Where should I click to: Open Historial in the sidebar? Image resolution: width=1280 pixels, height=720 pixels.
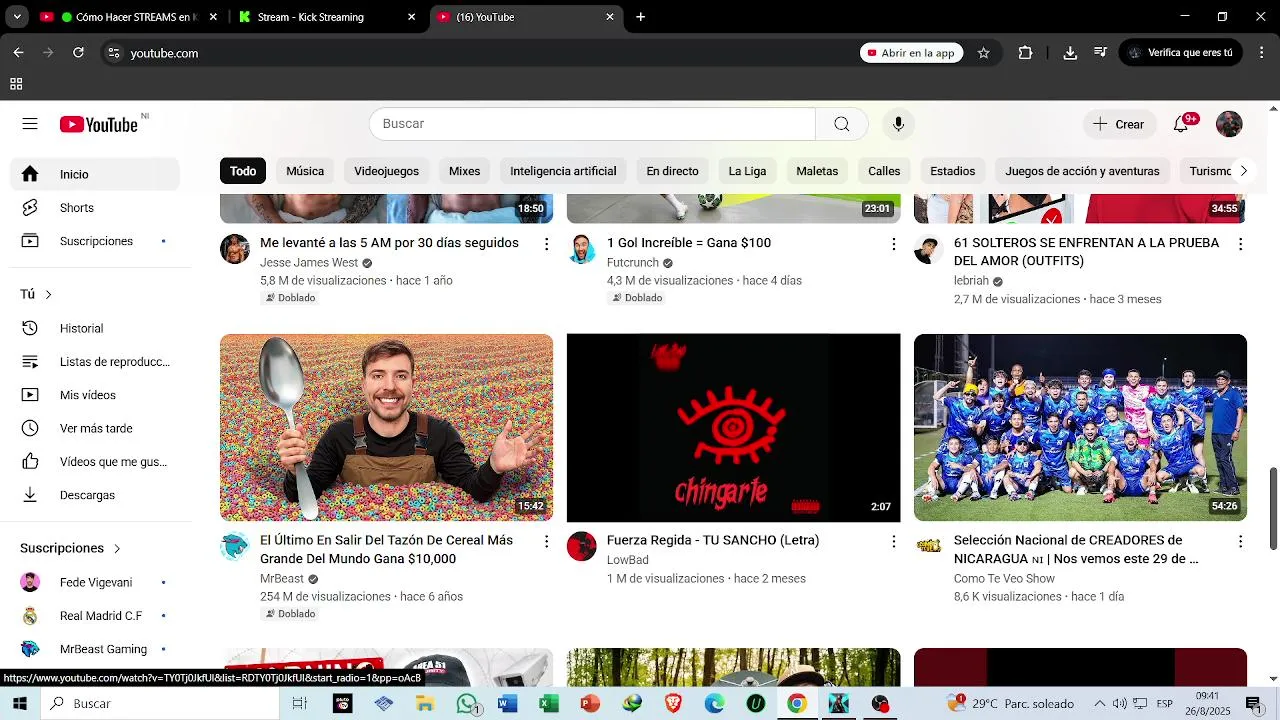pyautogui.click(x=96, y=328)
